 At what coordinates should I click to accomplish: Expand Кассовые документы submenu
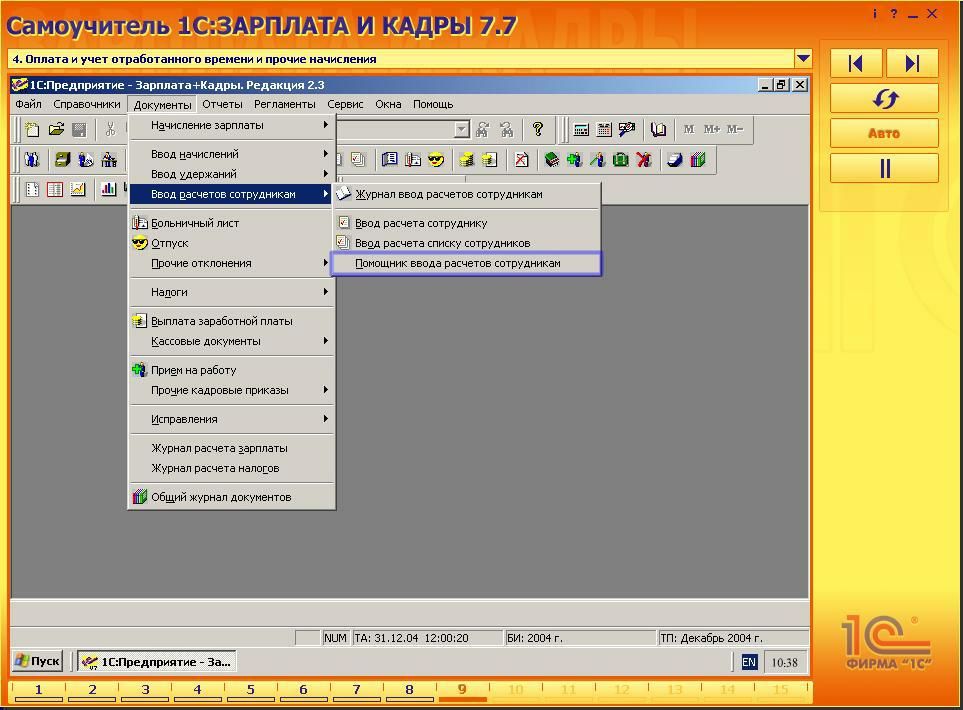tap(232, 341)
